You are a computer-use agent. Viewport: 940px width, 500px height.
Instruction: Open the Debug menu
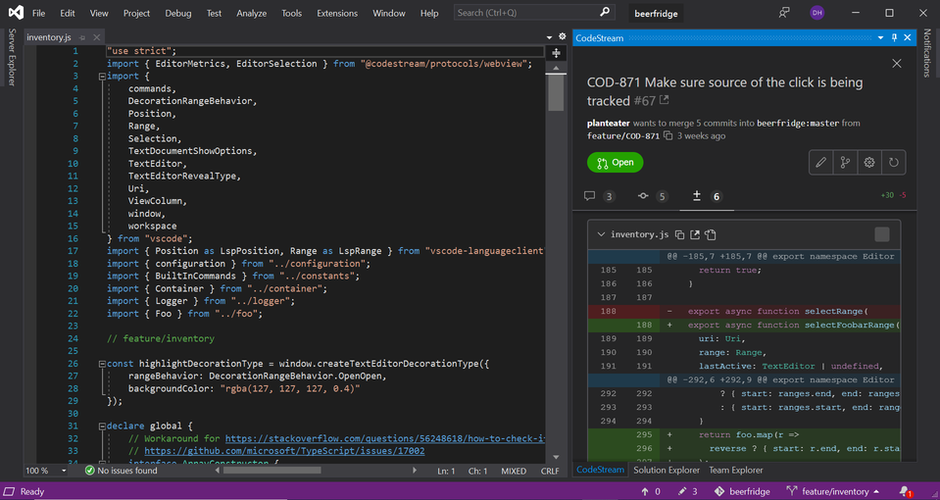click(x=178, y=13)
